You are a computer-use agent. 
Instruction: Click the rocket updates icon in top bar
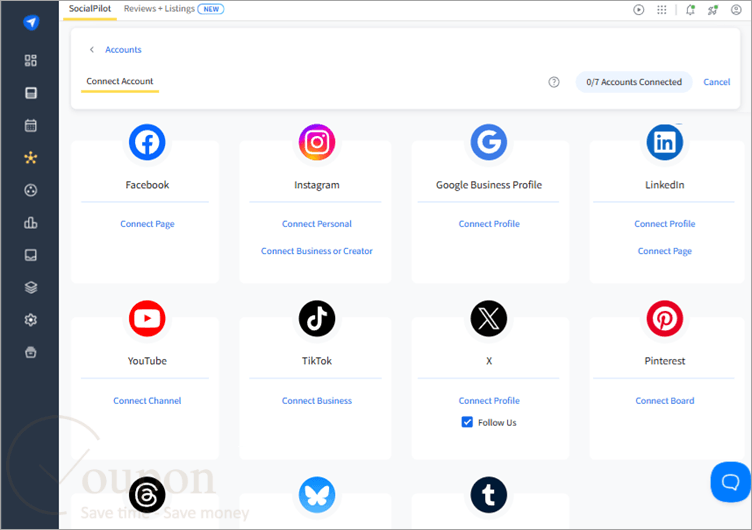click(713, 10)
